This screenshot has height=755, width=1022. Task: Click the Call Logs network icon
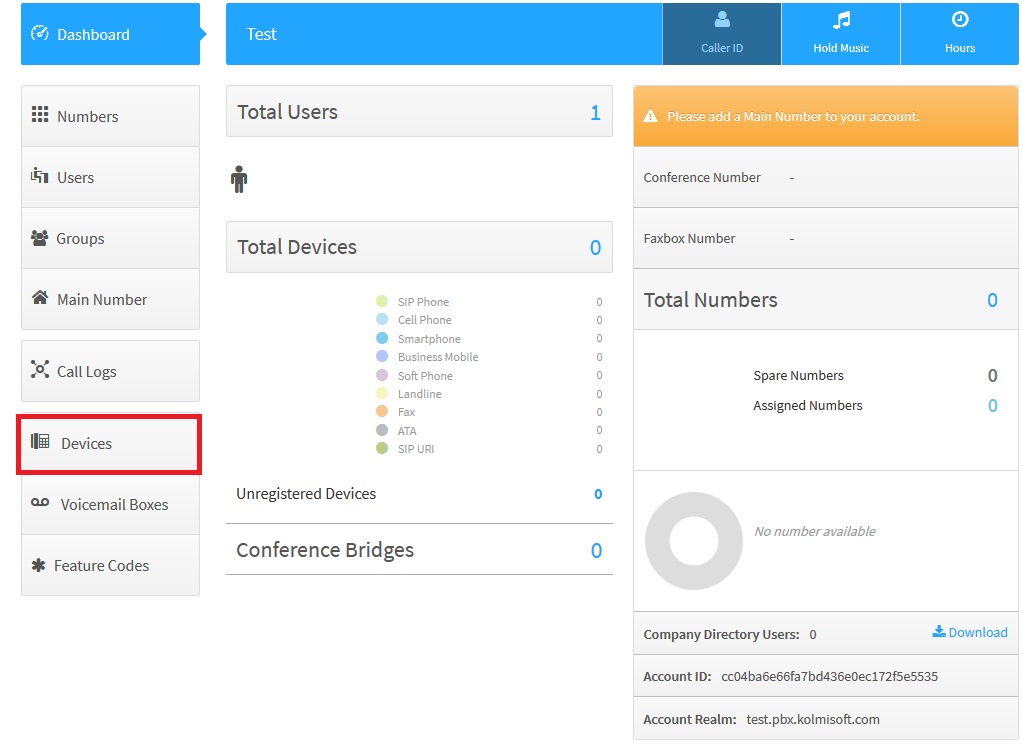pos(40,371)
